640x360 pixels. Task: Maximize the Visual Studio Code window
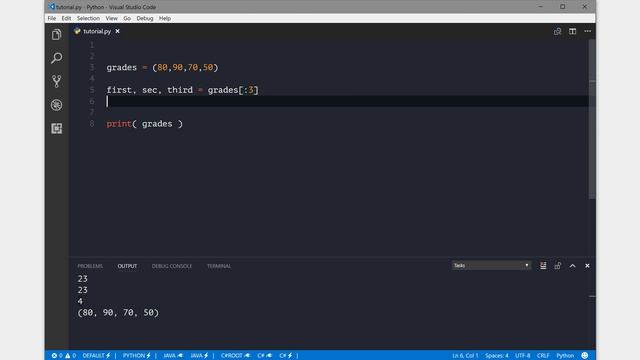click(x=562, y=7)
